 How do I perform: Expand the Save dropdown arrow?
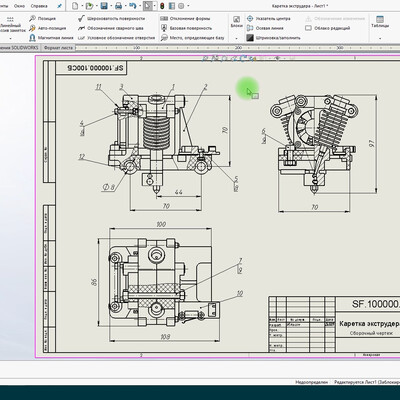110,6
